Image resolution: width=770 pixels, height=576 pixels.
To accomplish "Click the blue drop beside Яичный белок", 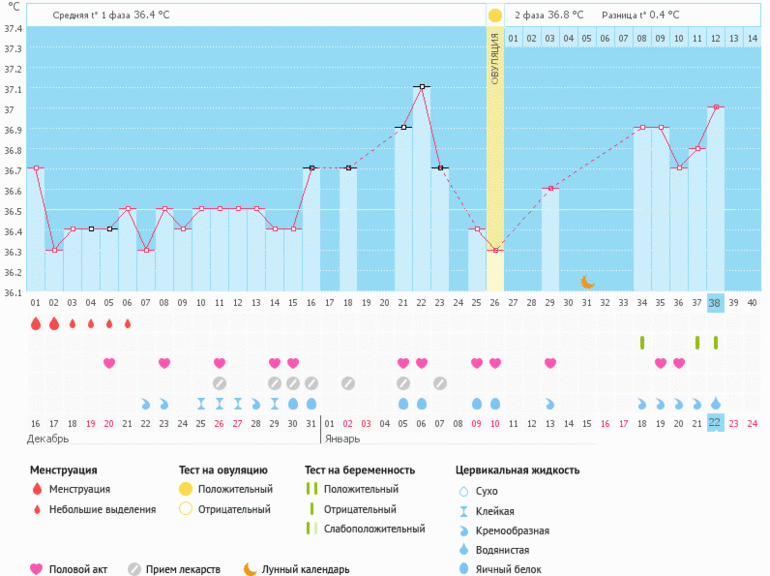I will click(462, 569).
